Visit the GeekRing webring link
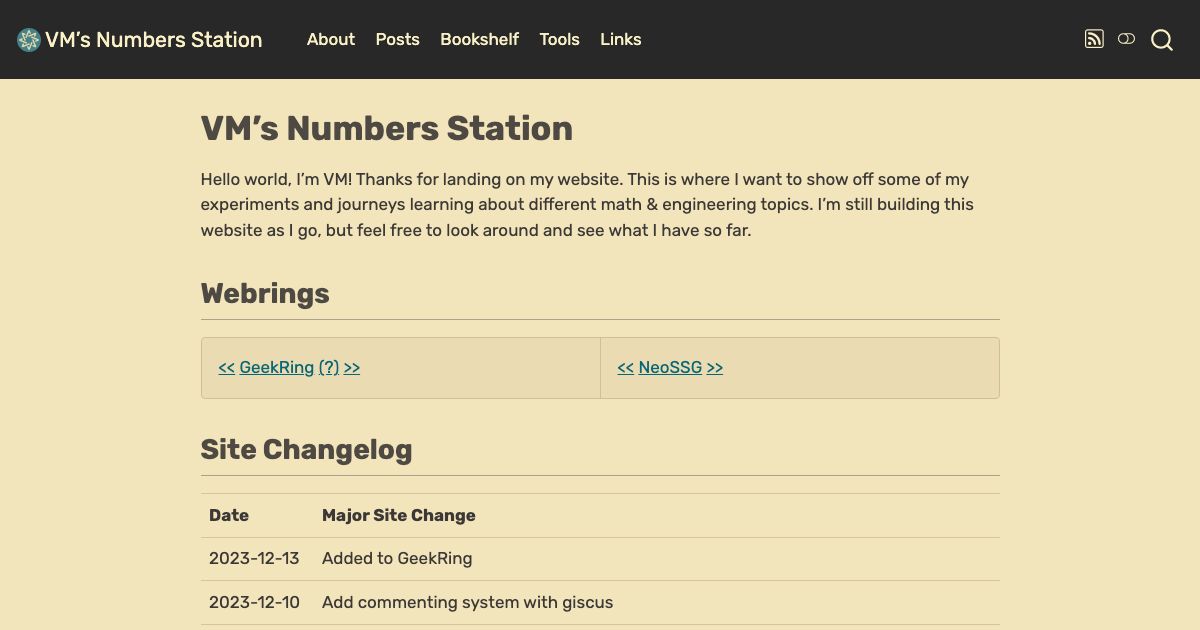 point(276,367)
